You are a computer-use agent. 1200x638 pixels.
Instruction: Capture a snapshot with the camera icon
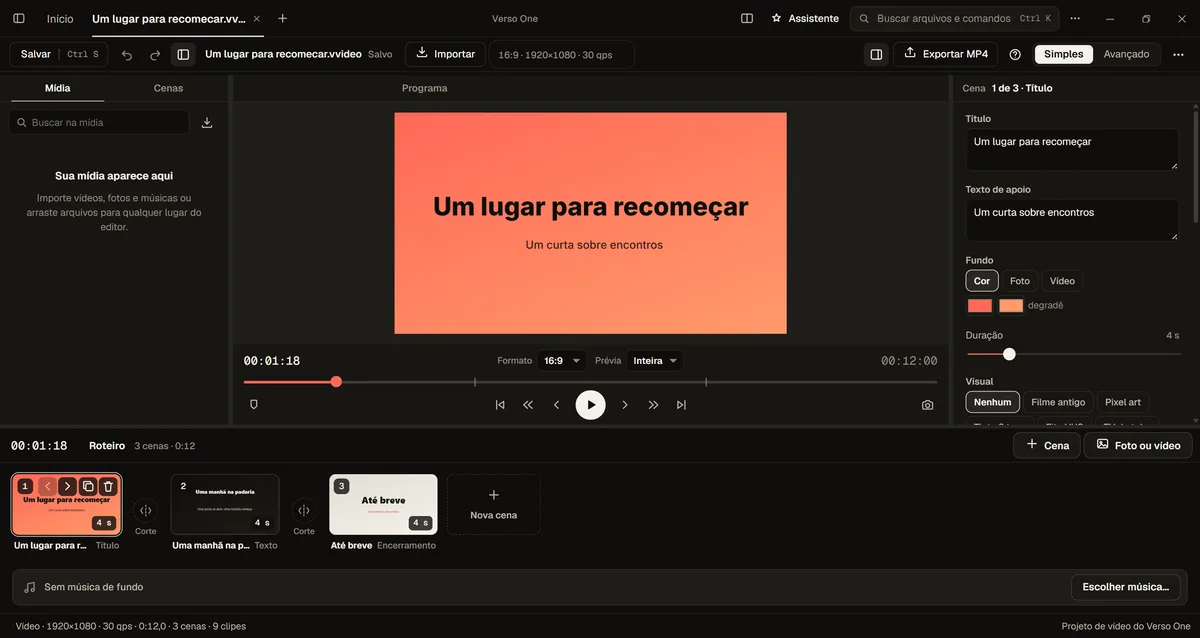click(x=928, y=405)
